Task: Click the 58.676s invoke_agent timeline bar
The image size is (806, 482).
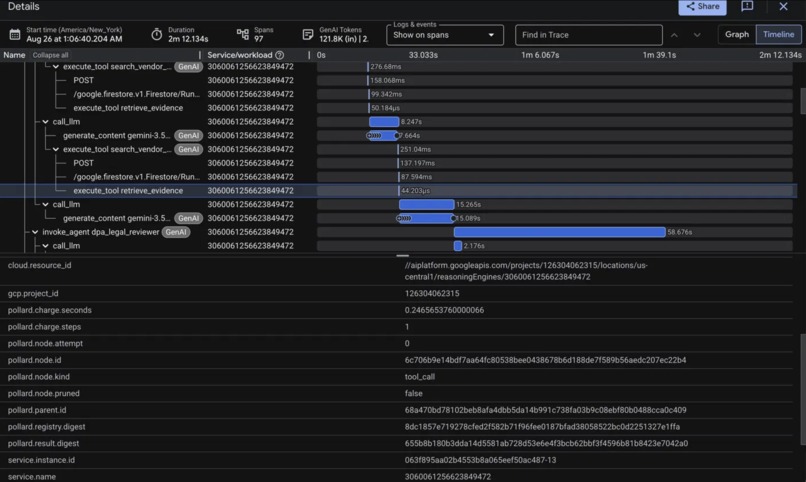Action: click(x=560, y=232)
